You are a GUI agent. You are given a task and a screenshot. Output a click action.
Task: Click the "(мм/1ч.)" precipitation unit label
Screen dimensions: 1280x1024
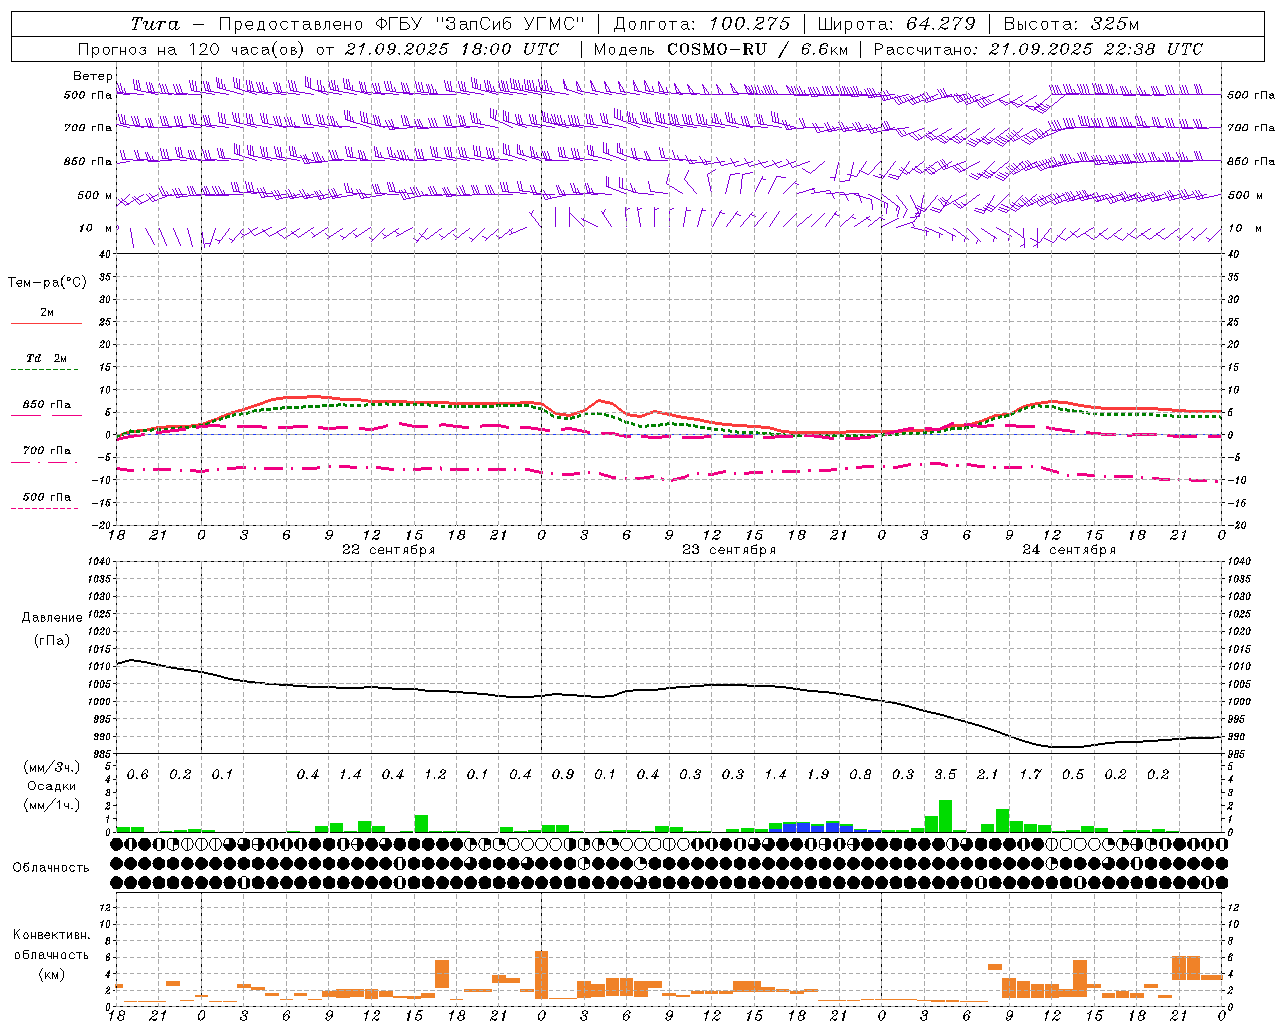pos(52,805)
